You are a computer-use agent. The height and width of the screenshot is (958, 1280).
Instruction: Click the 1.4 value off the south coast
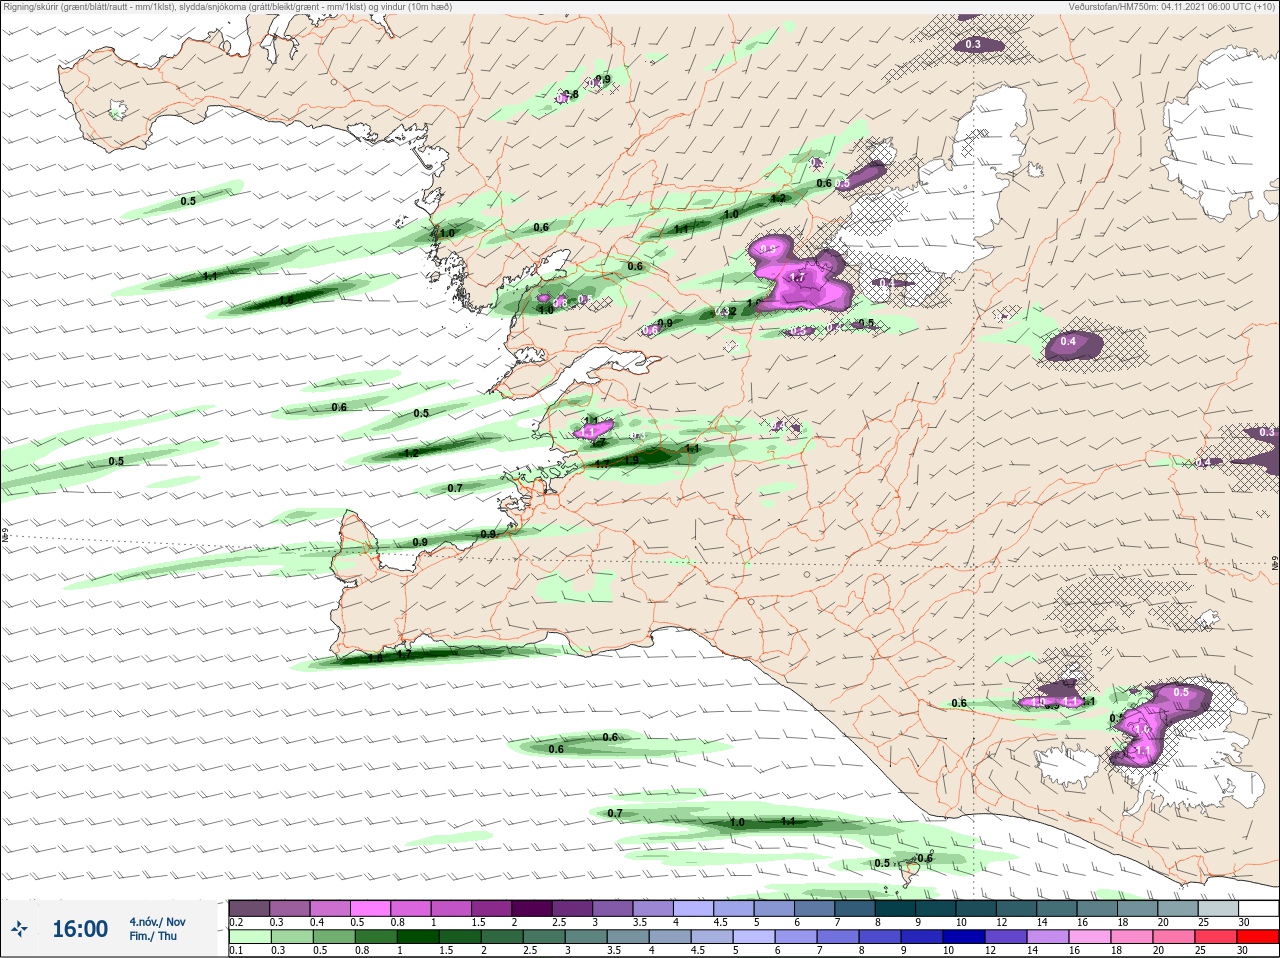point(787,821)
